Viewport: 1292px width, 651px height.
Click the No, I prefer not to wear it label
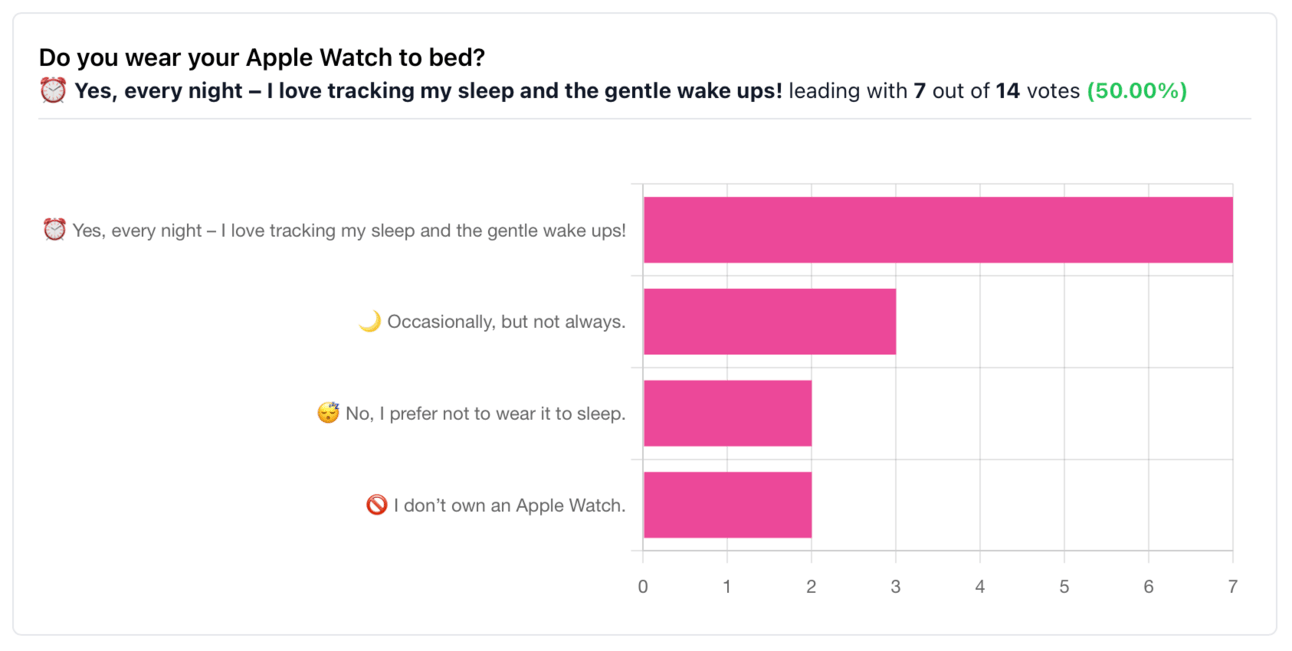[485, 413]
